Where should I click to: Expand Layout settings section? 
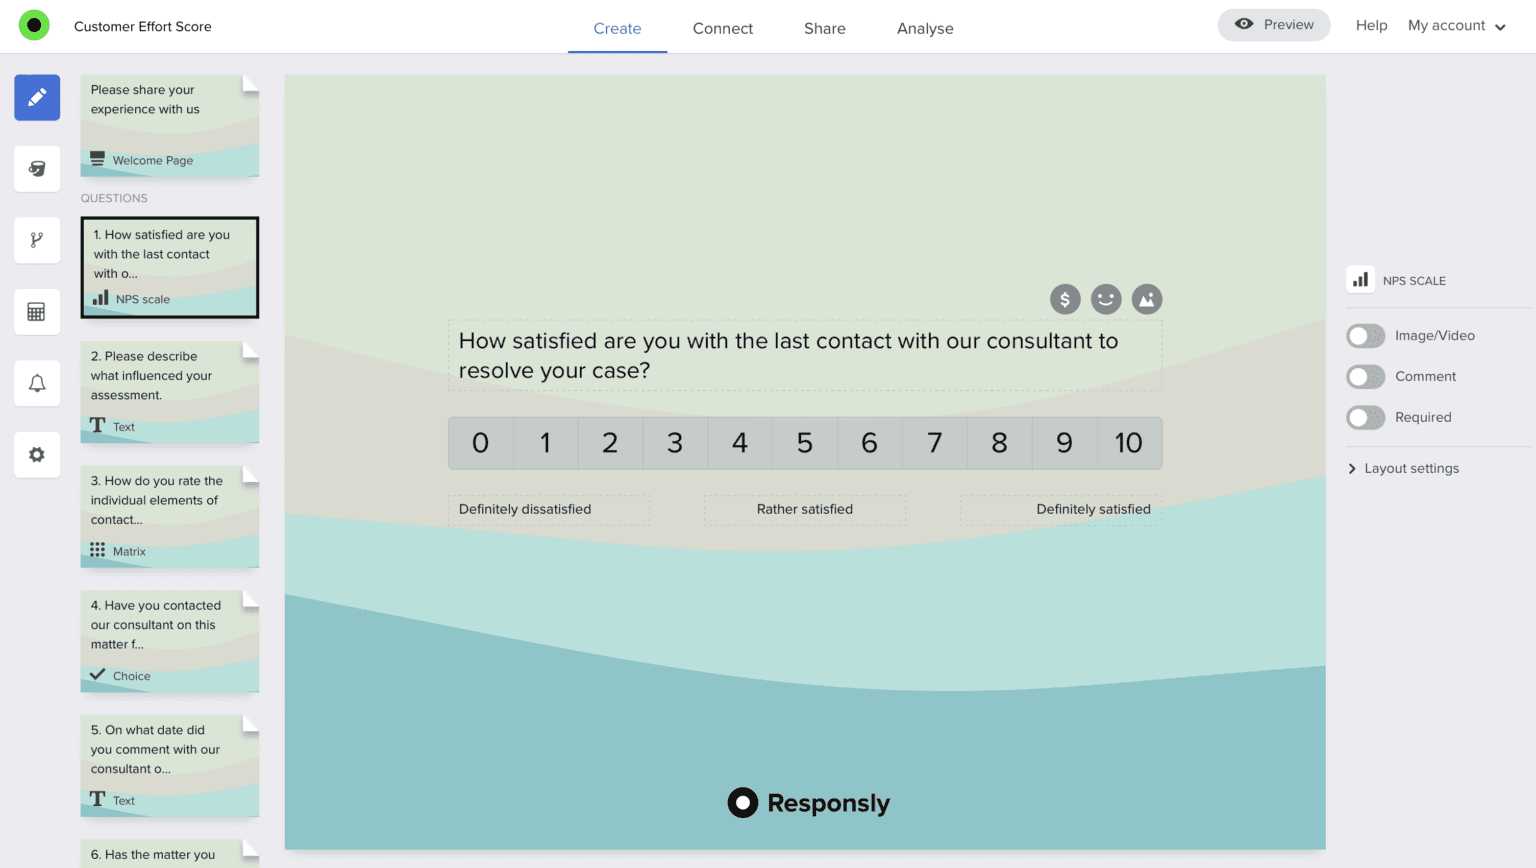point(1403,468)
